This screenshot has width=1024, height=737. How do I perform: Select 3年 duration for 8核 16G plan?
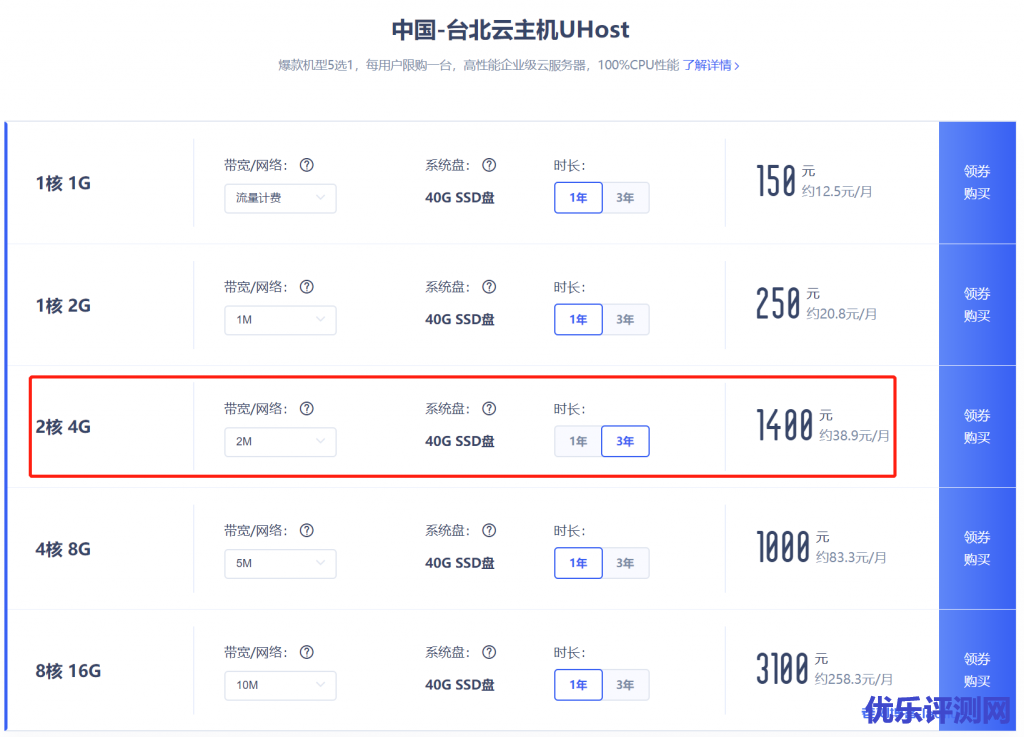click(x=625, y=685)
